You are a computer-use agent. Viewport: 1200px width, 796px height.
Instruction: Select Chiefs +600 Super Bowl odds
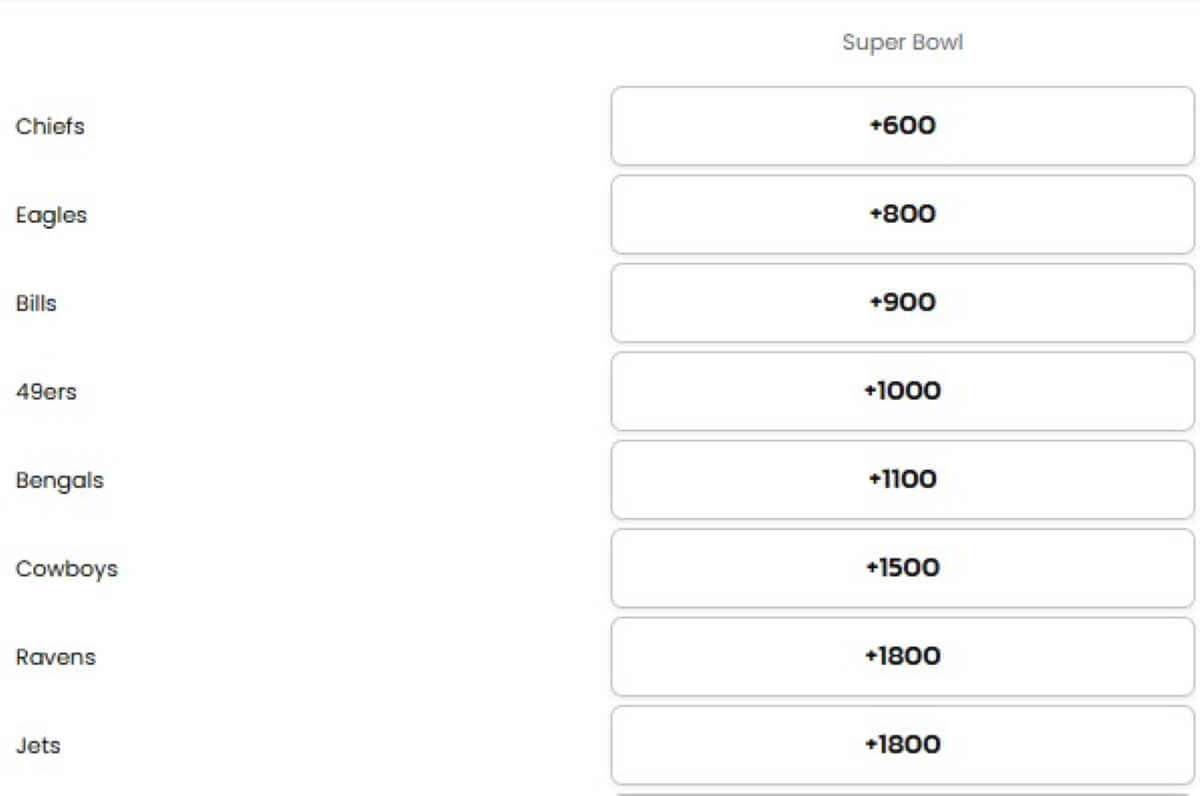(x=902, y=126)
